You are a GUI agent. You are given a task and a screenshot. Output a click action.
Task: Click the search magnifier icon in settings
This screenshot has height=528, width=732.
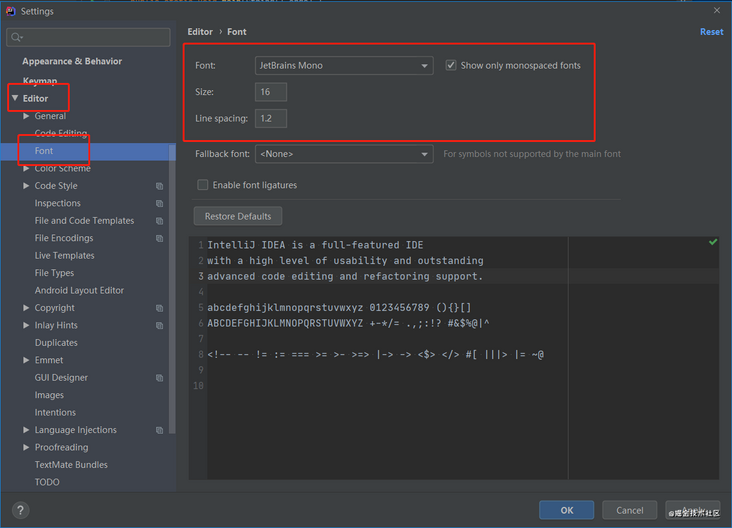tap(17, 38)
